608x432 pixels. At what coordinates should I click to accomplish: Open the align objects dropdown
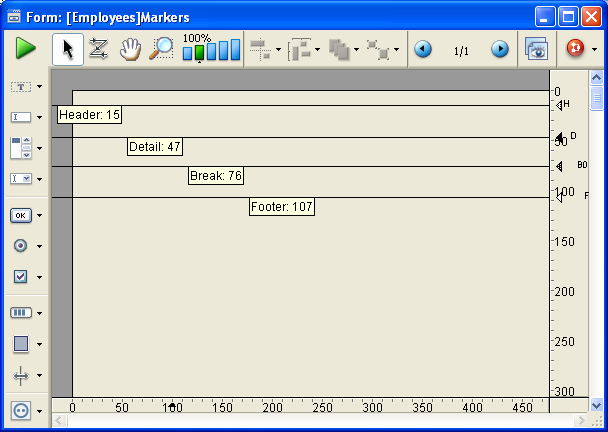click(278, 49)
